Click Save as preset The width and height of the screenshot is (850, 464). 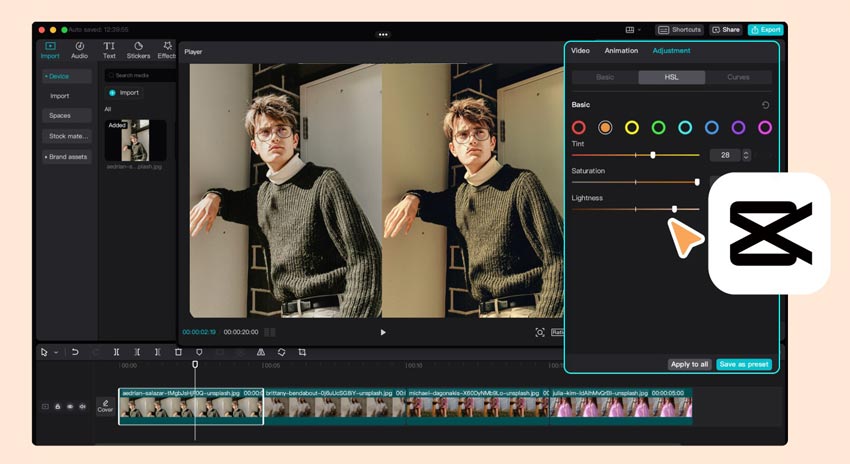tap(744, 364)
